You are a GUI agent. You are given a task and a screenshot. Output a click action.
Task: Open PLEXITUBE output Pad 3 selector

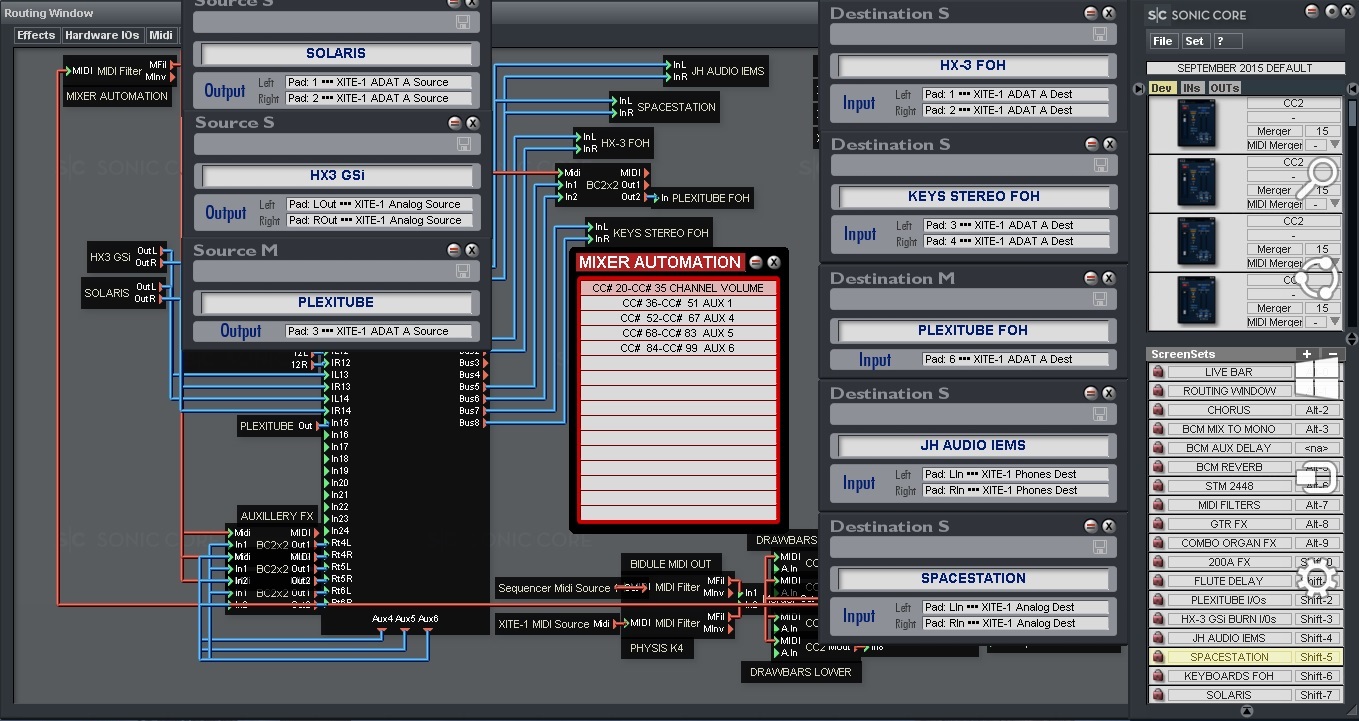tap(378, 331)
